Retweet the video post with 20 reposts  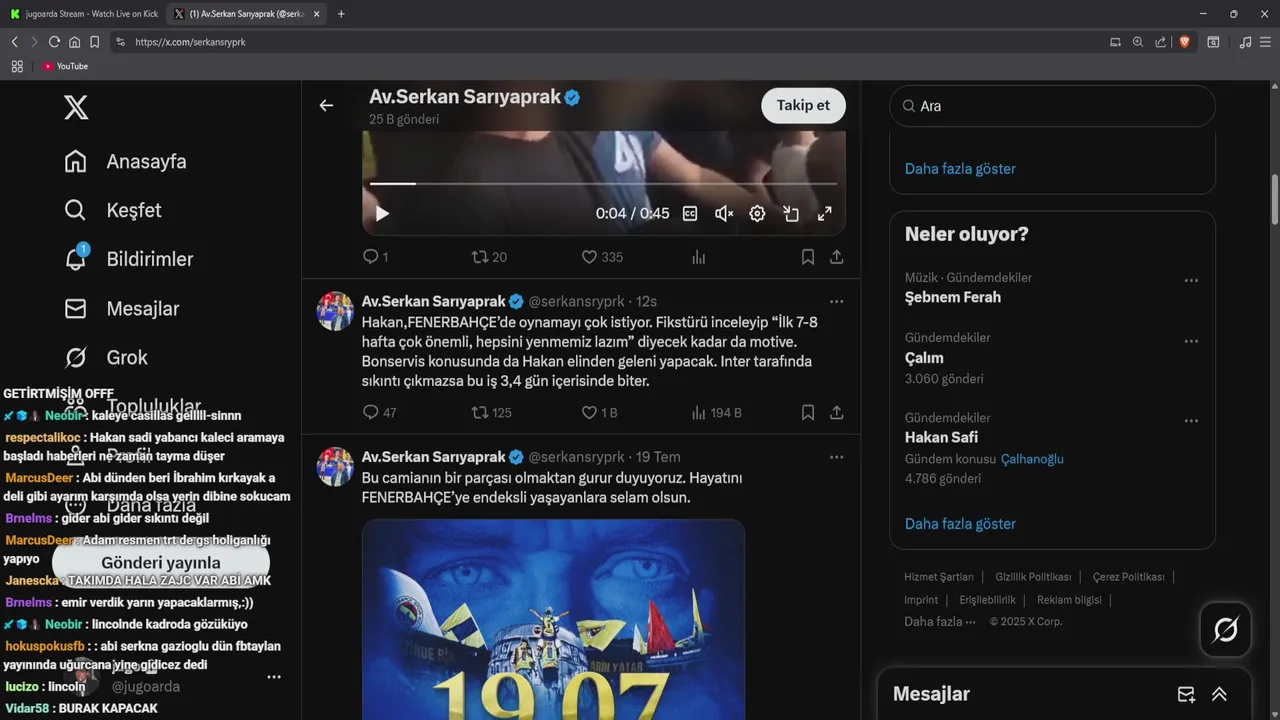489,257
